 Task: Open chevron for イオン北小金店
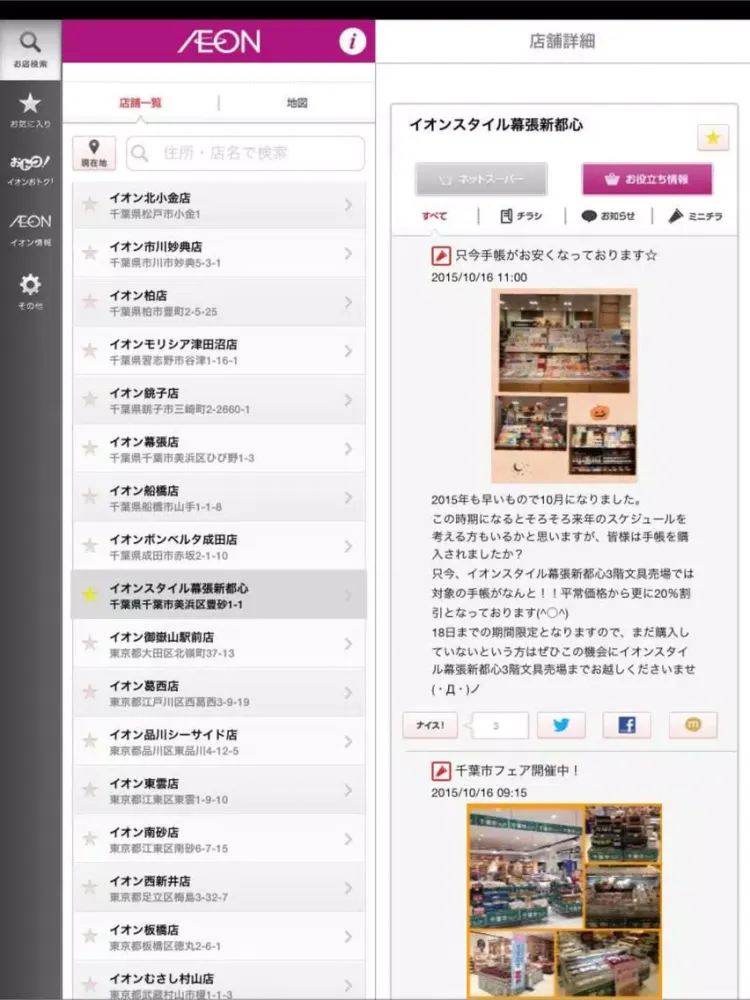click(348, 204)
